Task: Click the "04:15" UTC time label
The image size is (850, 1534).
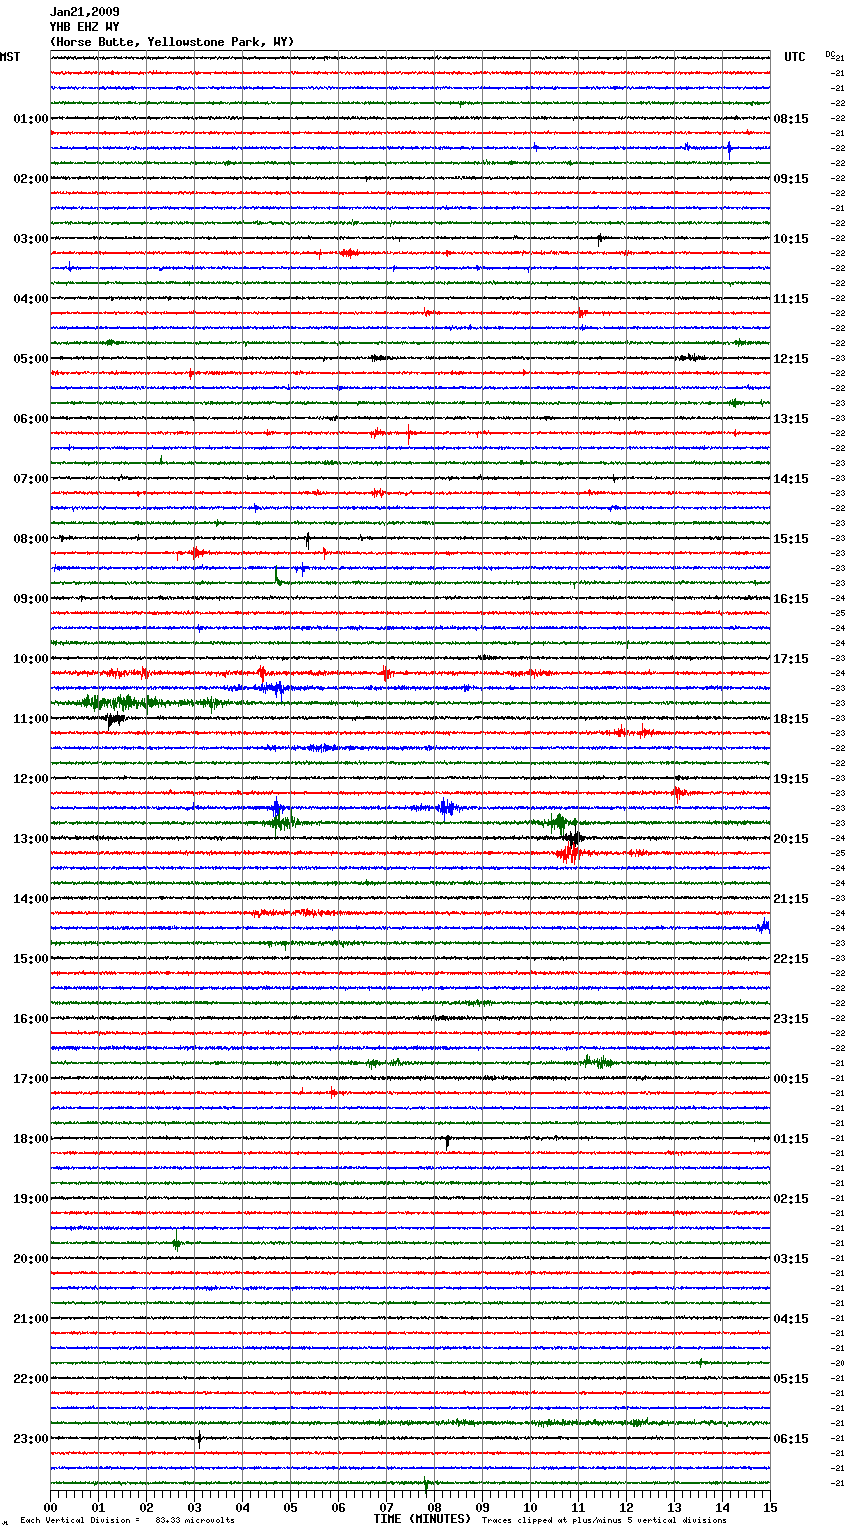Action: pos(791,1319)
